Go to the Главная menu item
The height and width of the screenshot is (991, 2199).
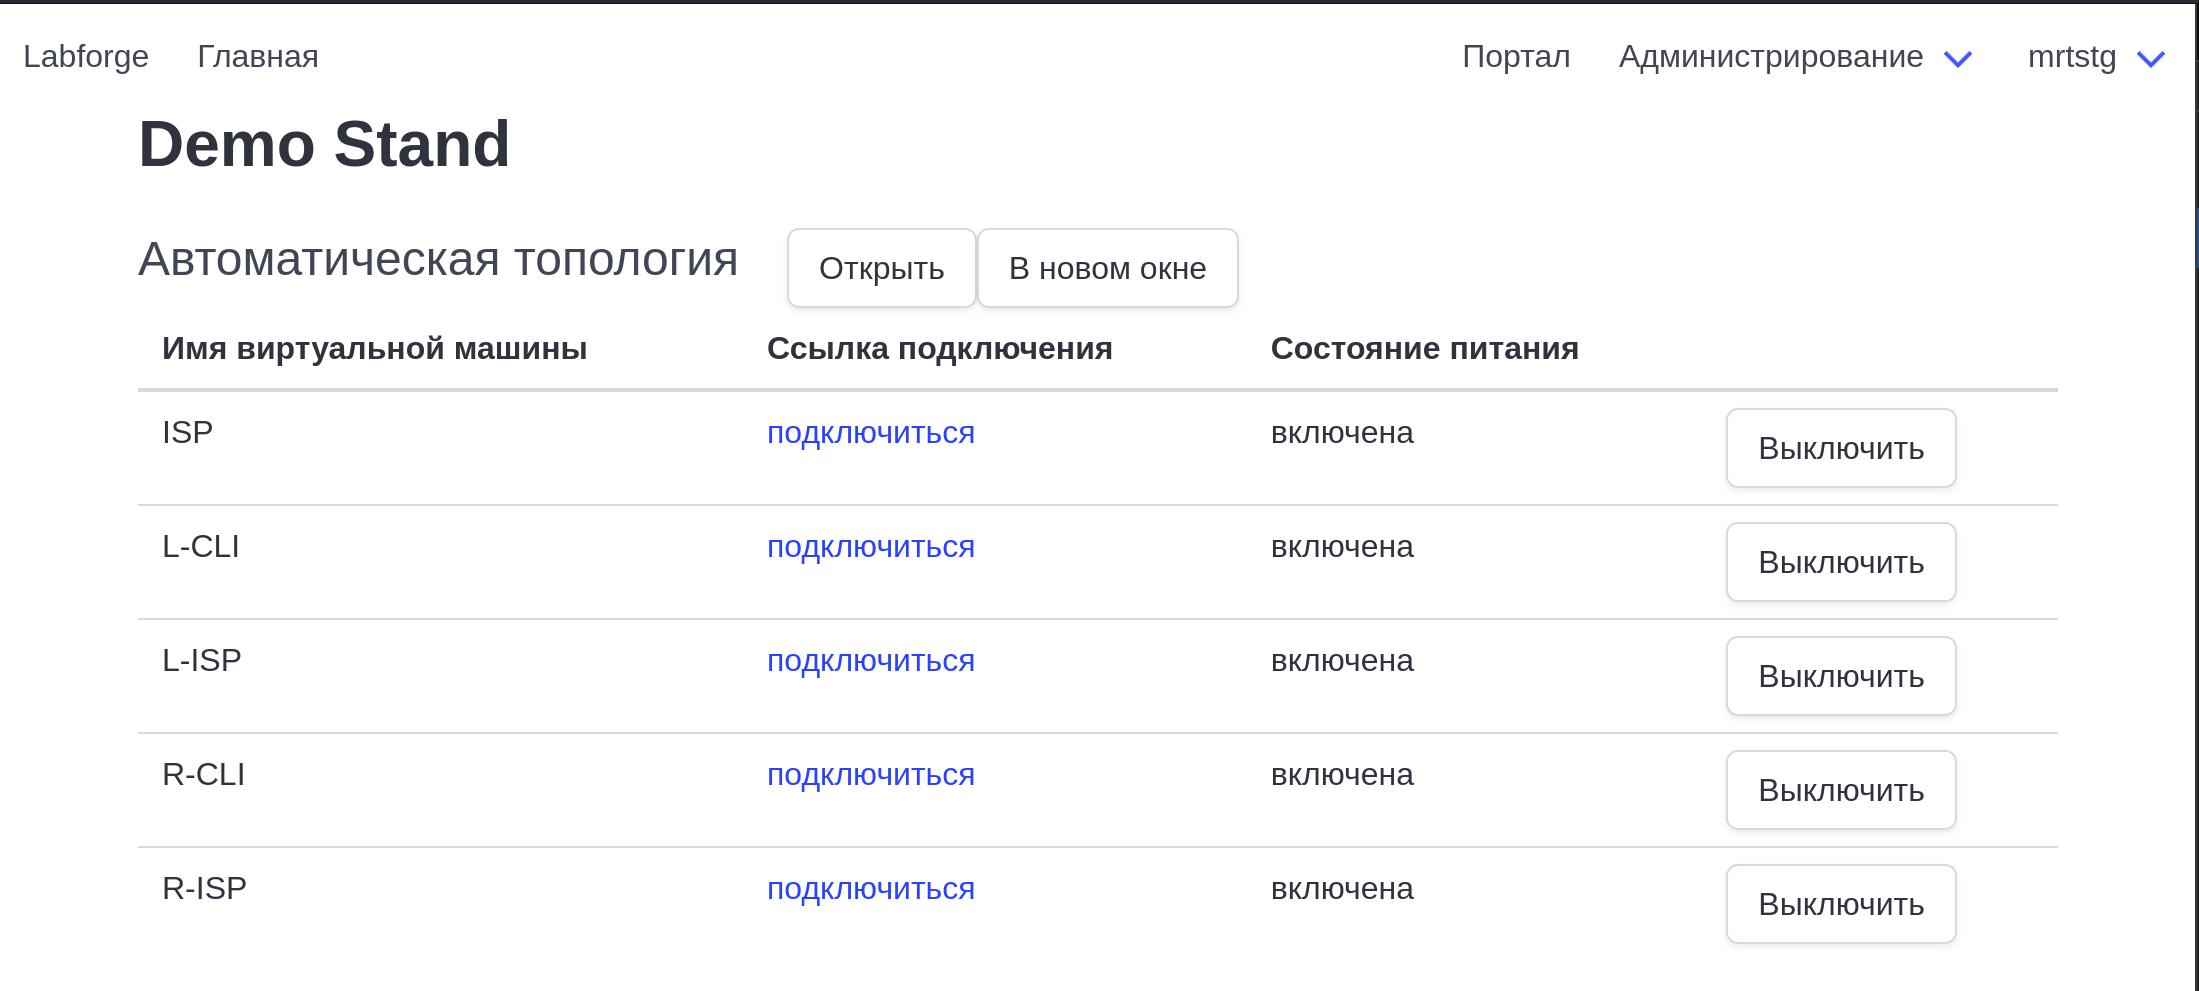pos(257,57)
